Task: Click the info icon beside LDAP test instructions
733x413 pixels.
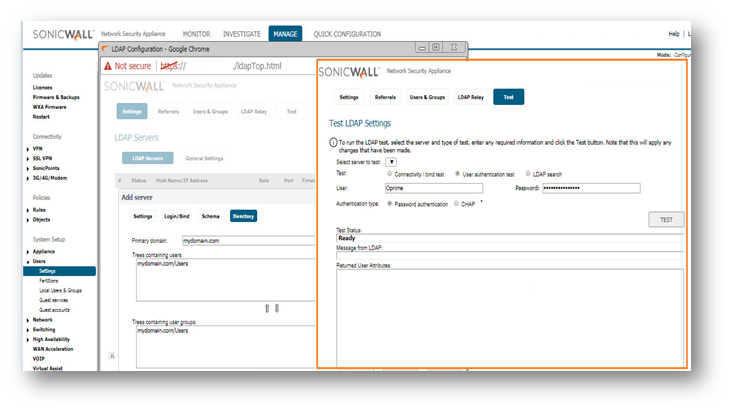Action: (x=333, y=143)
